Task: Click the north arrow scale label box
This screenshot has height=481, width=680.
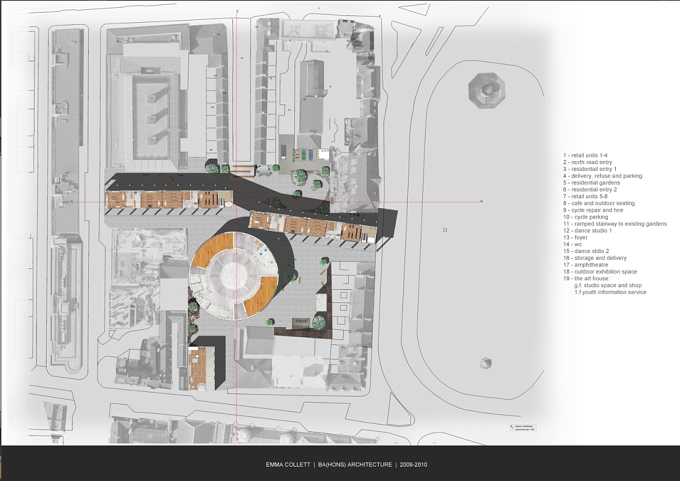Action: [x=523, y=428]
